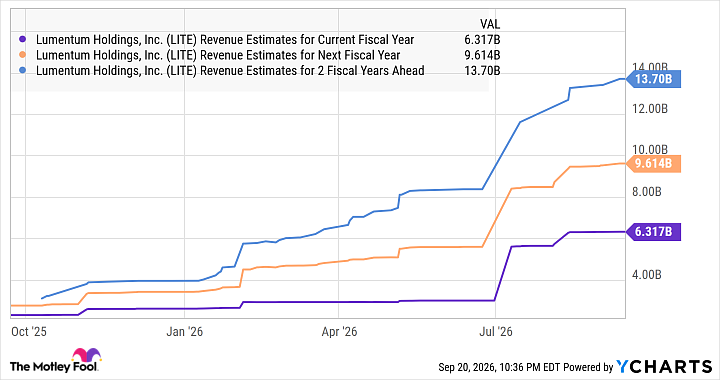The height and width of the screenshot is (380, 720).
Task: Click the Oct '25 x-axis label
Action: coord(28,332)
